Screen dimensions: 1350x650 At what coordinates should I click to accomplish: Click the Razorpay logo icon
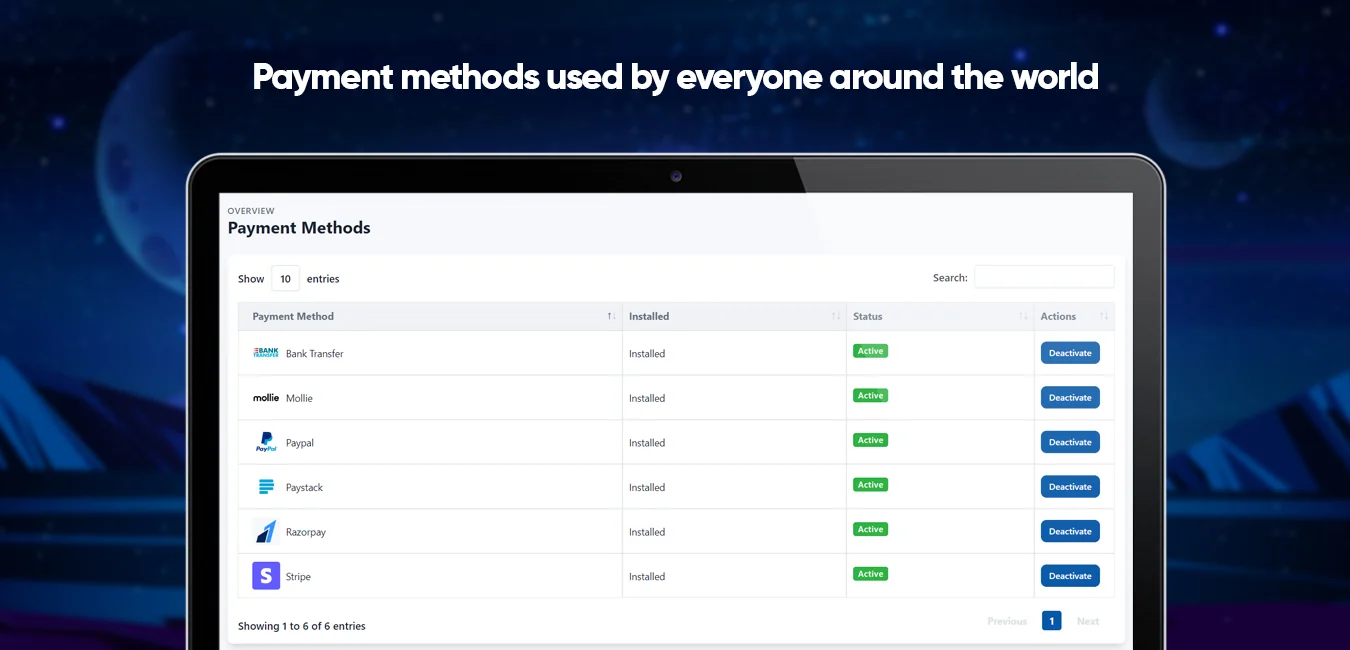click(x=266, y=532)
